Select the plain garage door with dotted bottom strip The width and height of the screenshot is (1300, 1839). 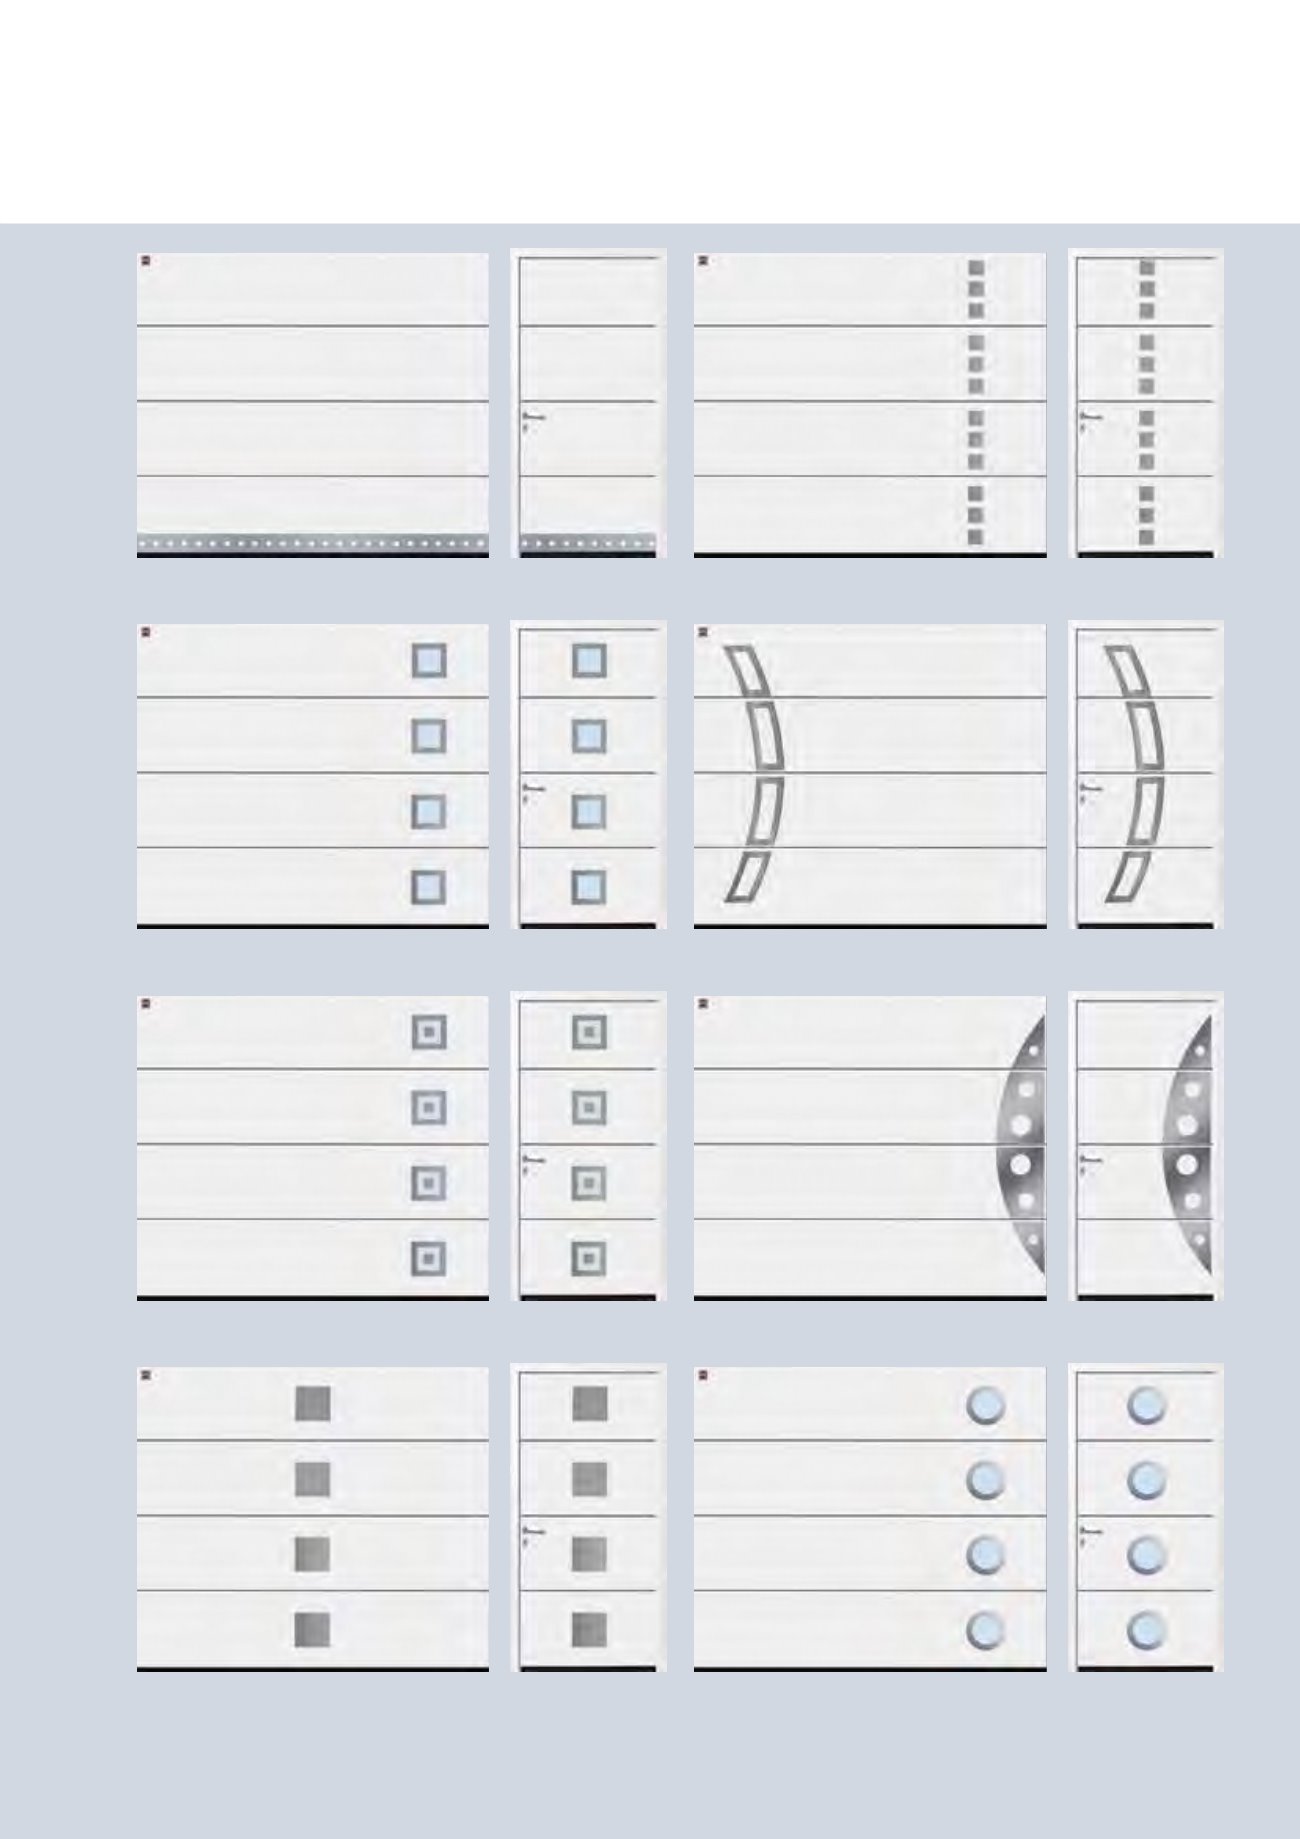coord(313,404)
